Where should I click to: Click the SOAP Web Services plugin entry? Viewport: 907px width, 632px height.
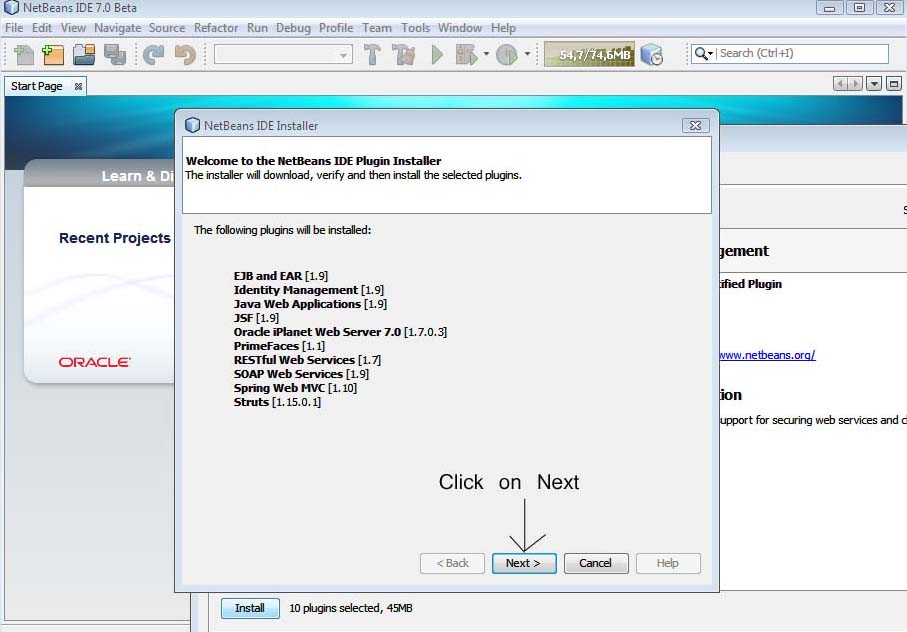point(301,374)
